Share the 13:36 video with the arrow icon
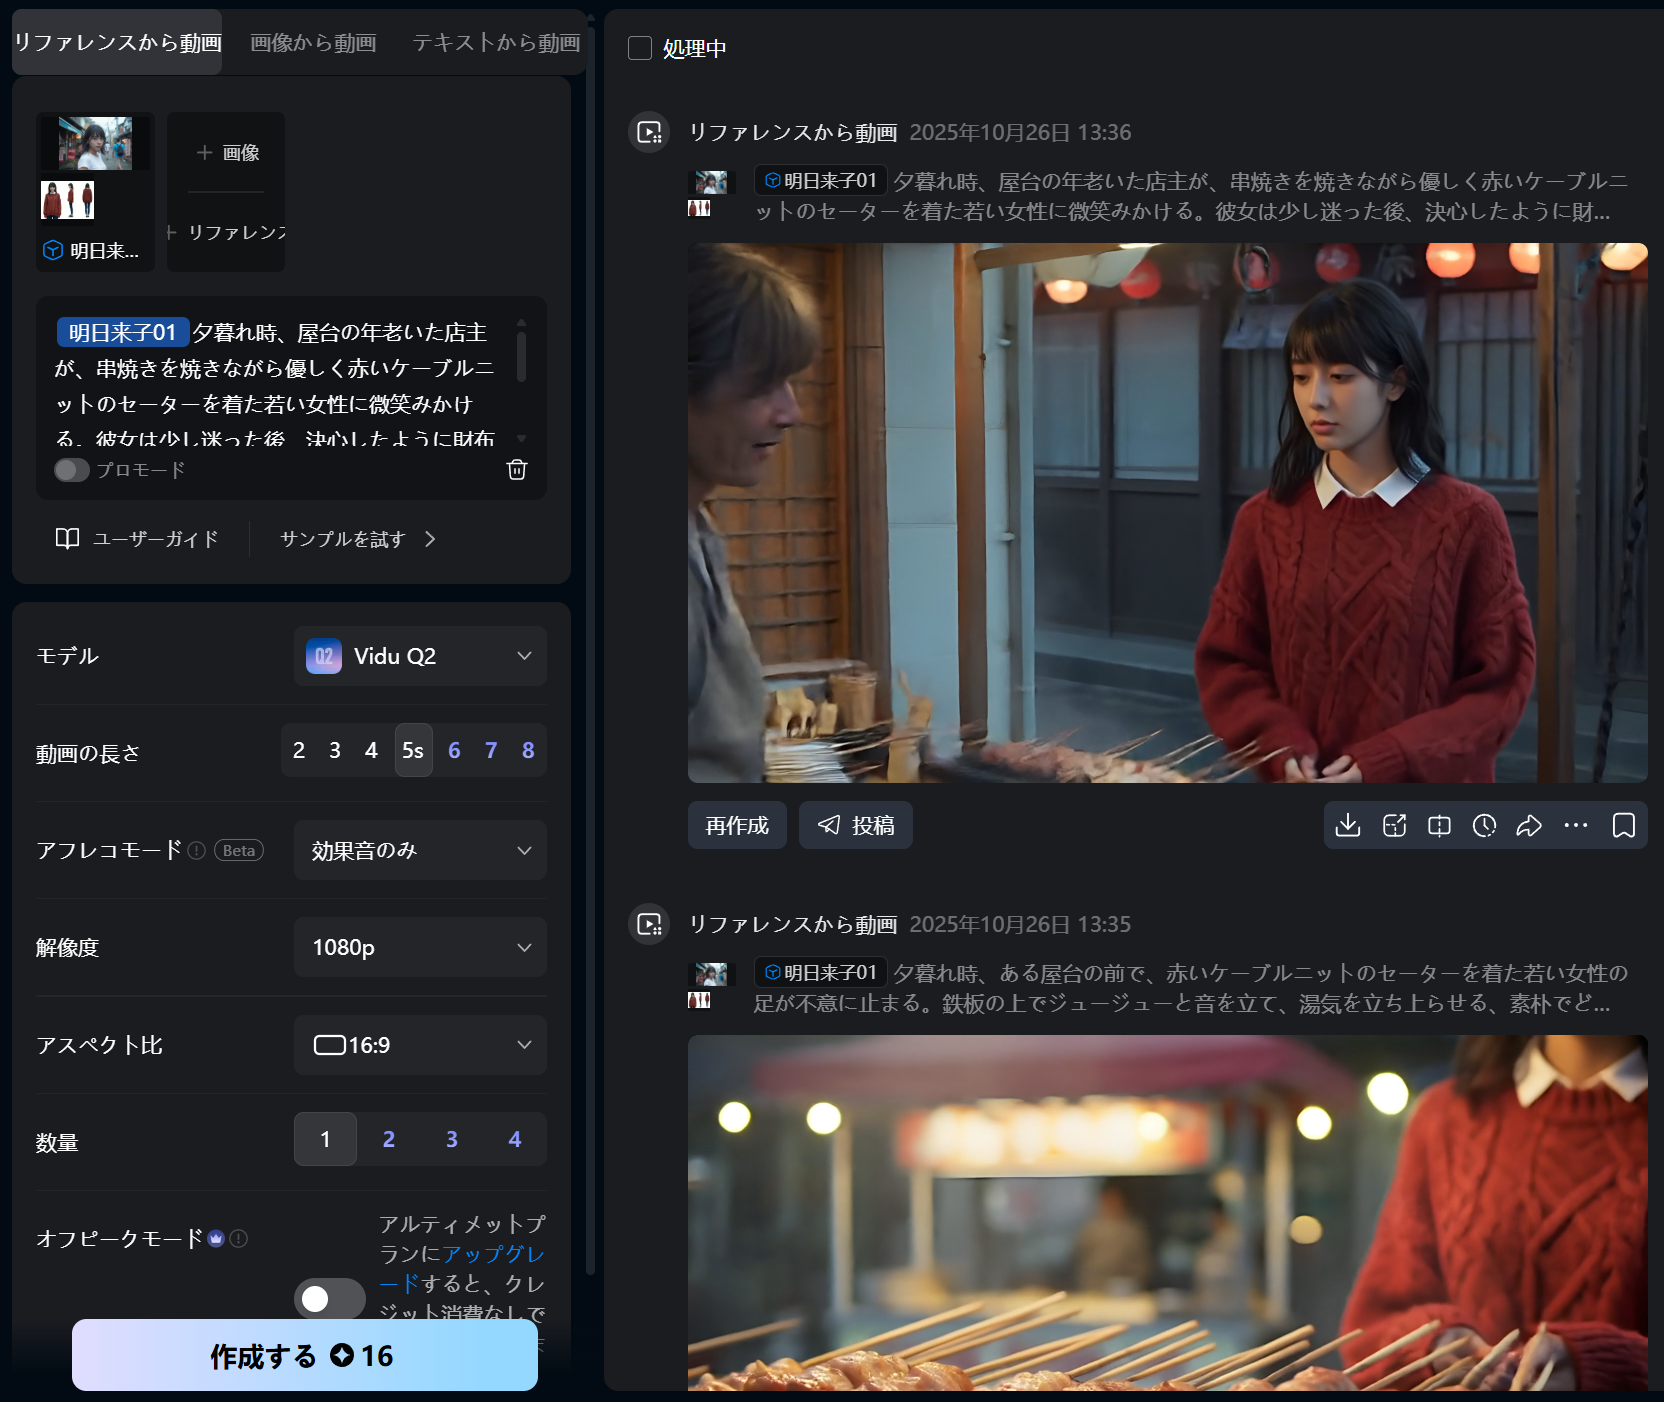Viewport: 1664px width, 1402px height. (1529, 825)
